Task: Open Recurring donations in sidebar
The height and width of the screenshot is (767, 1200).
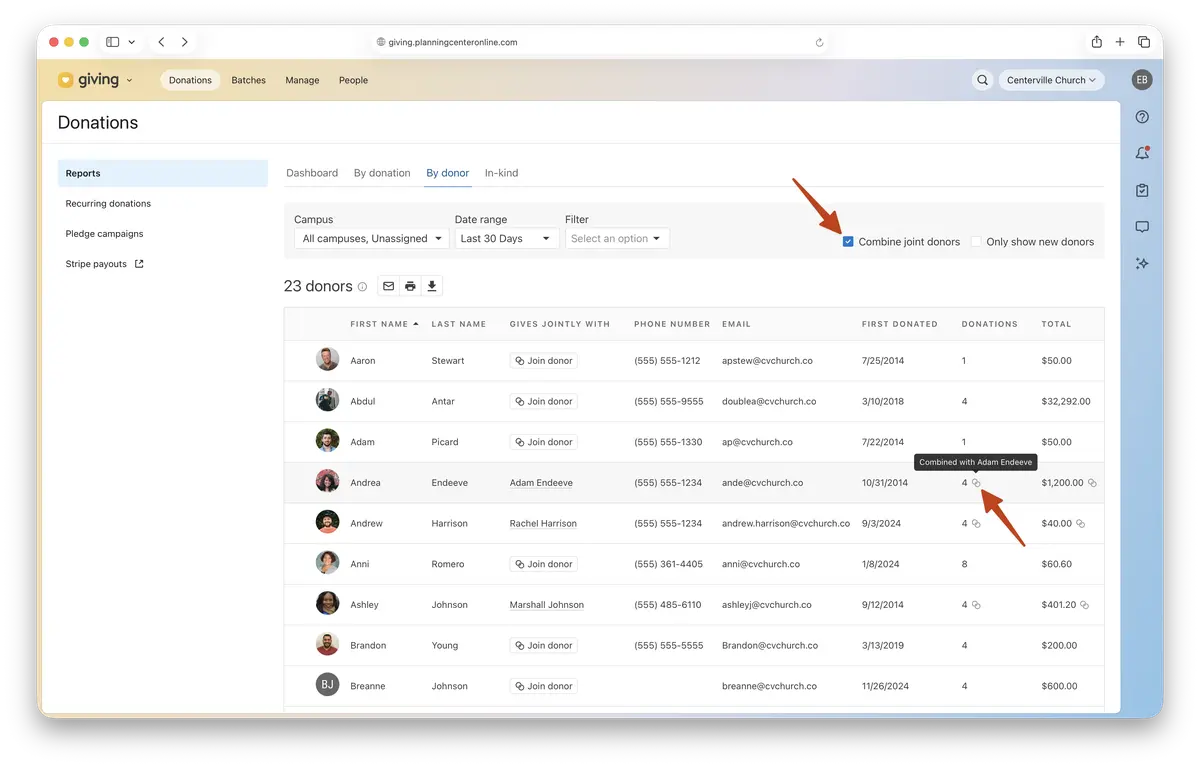Action: (x=108, y=204)
